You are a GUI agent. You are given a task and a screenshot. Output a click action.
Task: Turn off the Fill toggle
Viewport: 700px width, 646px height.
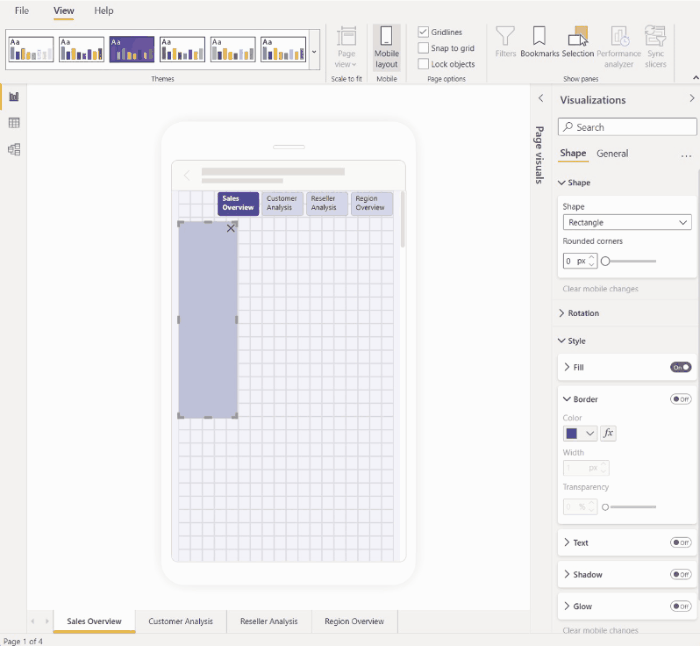(x=680, y=367)
